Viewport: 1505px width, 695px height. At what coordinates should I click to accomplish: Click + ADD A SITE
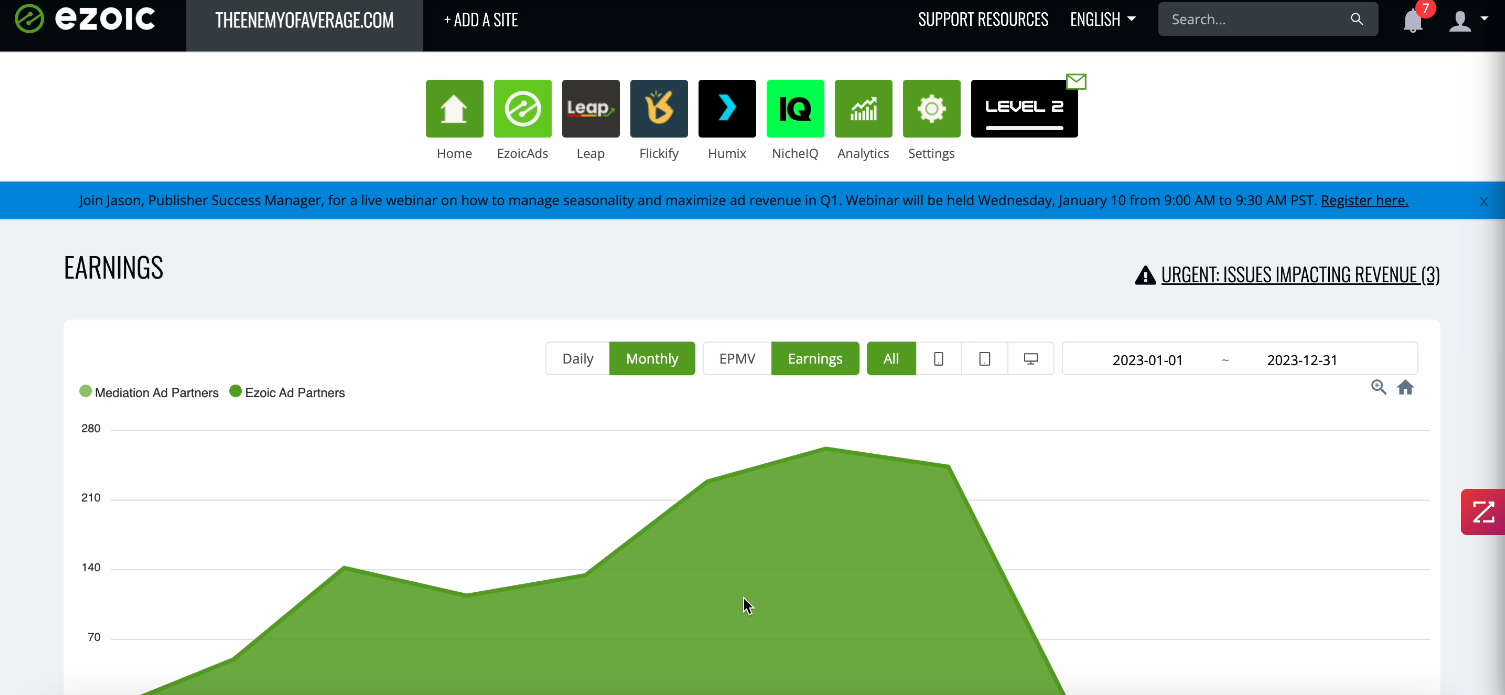(x=481, y=20)
